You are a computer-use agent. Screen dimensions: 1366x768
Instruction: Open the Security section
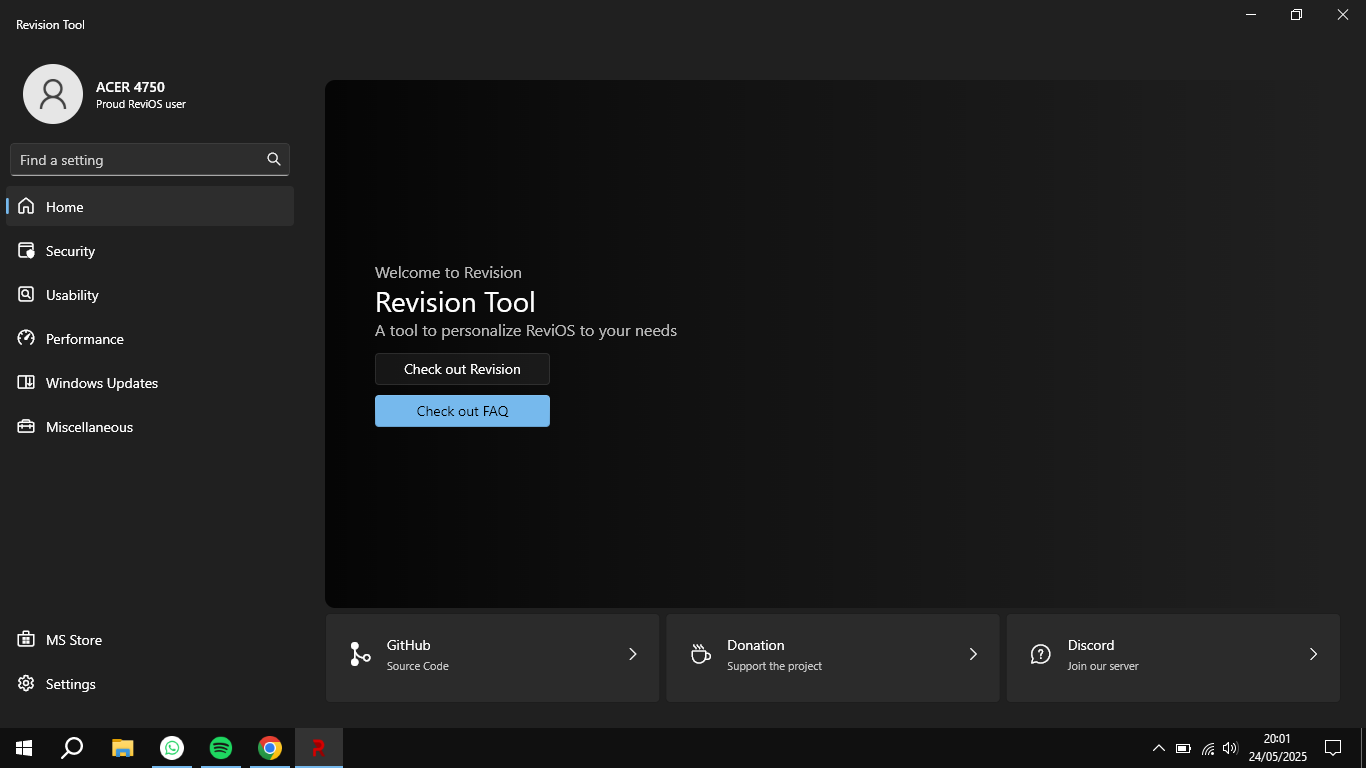pos(150,250)
